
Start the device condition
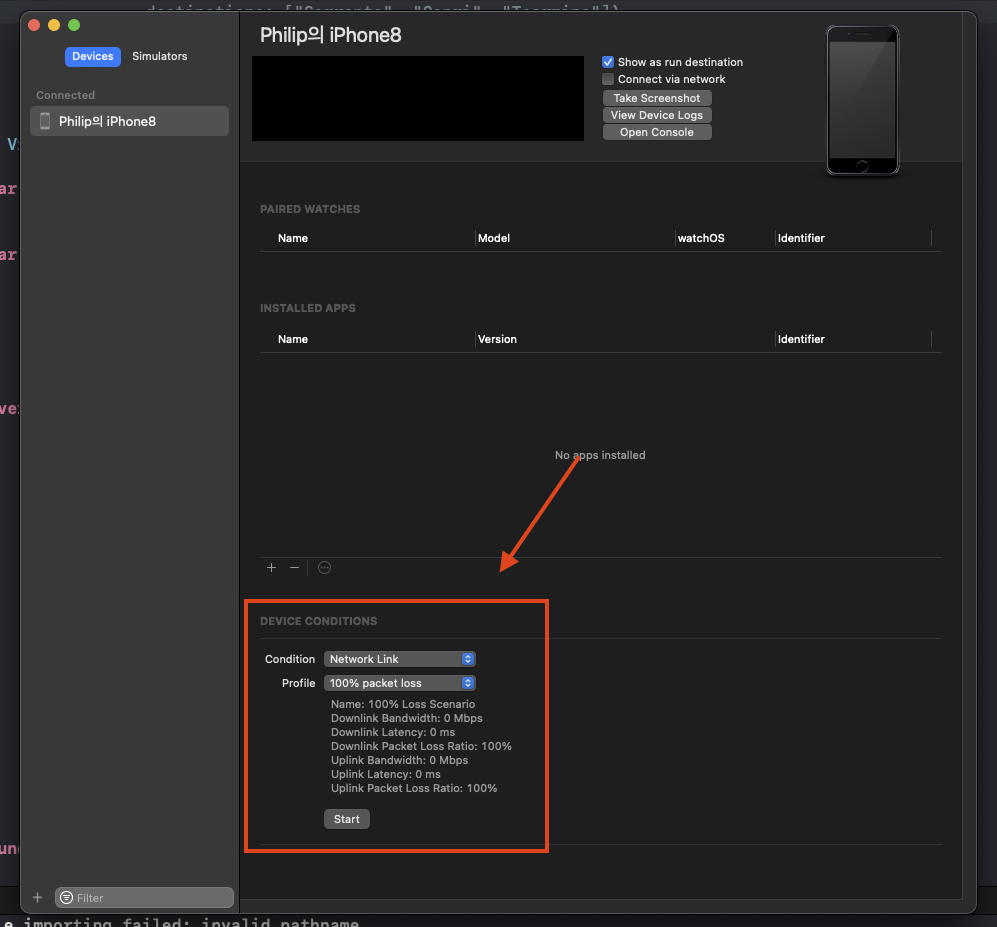347,819
